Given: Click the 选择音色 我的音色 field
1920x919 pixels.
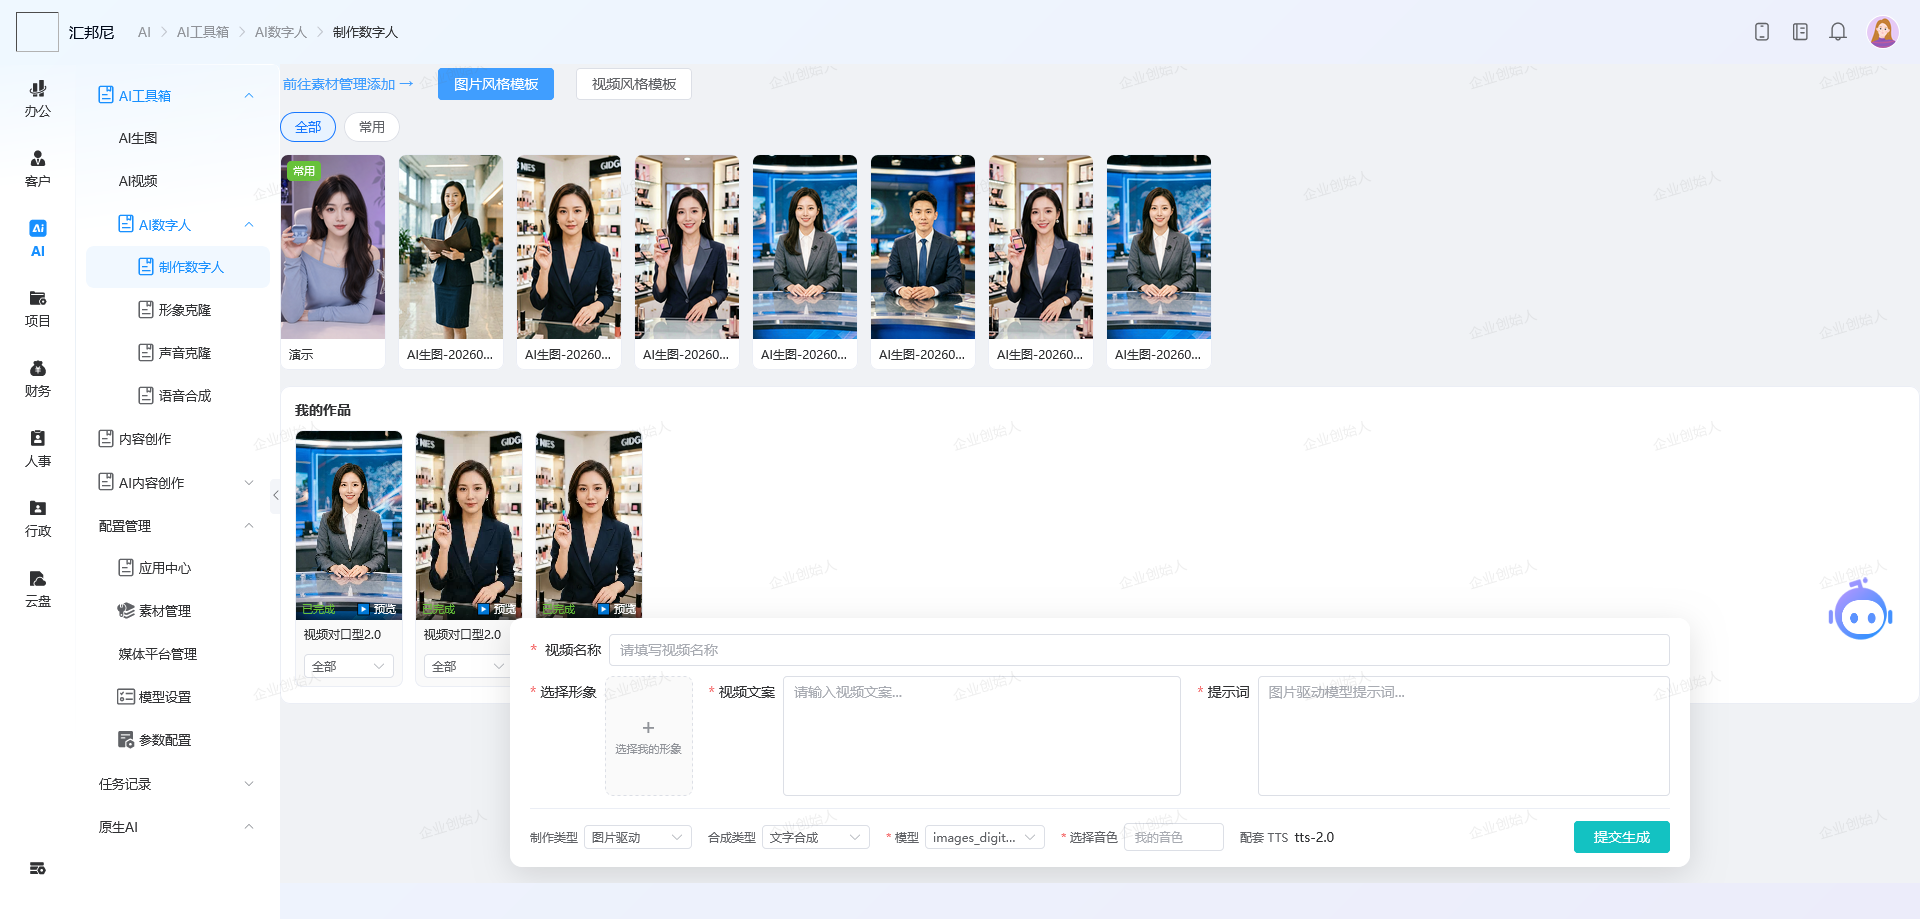Looking at the screenshot, I should coord(1174,837).
